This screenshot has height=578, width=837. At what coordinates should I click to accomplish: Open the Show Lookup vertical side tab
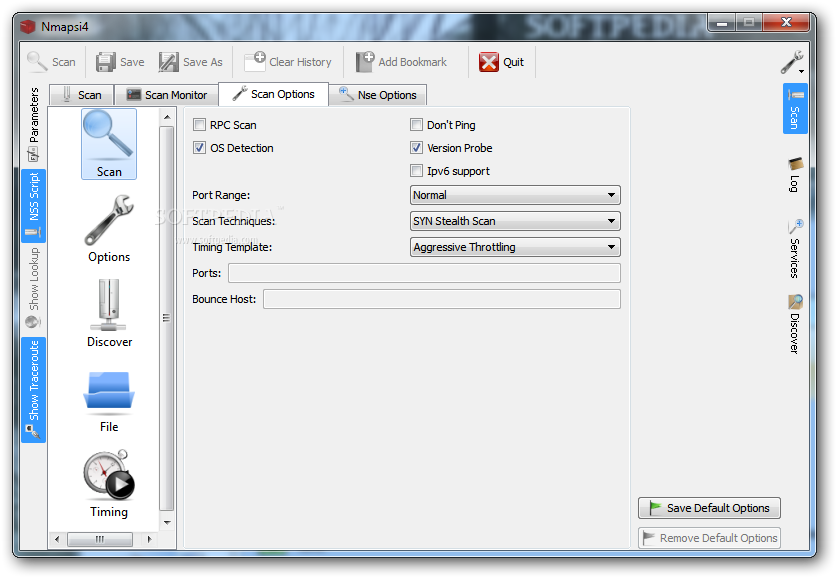pyautogui.click(x=34, y=288)
